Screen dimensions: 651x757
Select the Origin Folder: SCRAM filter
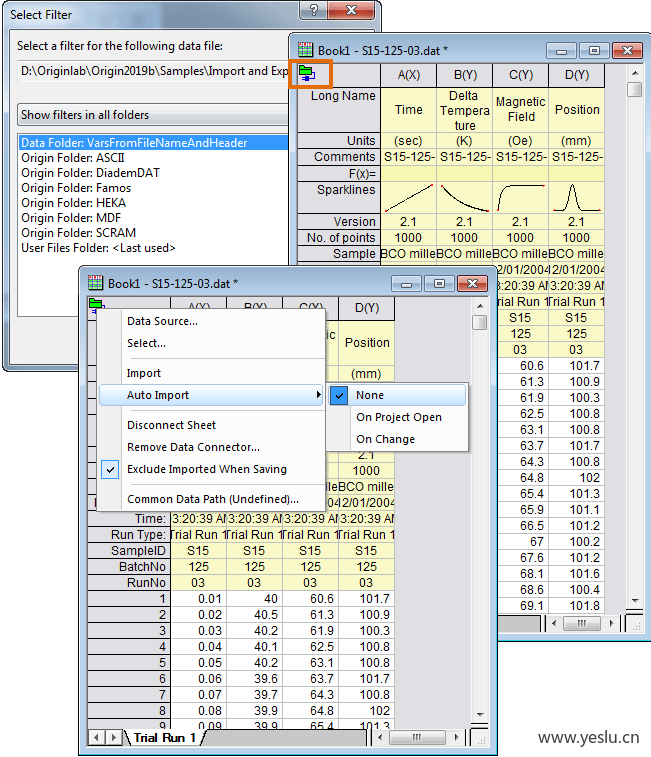click(x=78, y=233)
